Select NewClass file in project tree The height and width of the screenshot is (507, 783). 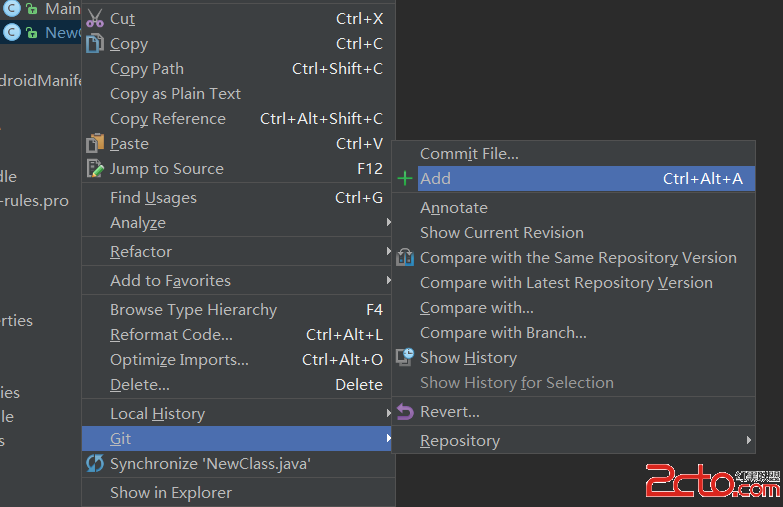pos(60,33)
